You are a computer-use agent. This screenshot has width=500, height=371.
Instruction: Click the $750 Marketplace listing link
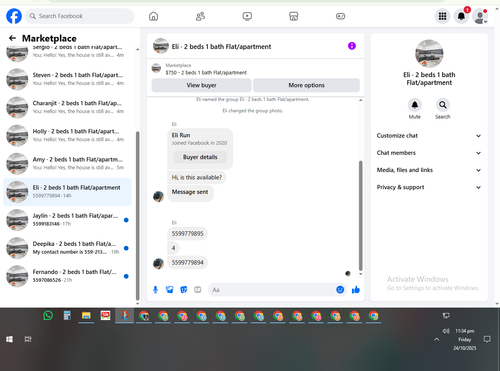coord(206,72)
